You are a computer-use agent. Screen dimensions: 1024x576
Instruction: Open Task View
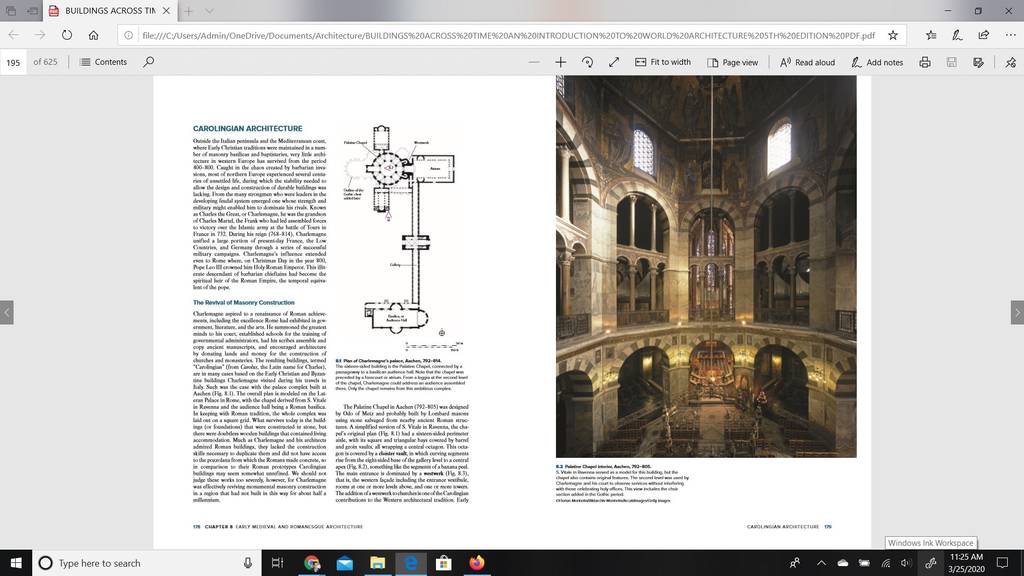point(278,563)
